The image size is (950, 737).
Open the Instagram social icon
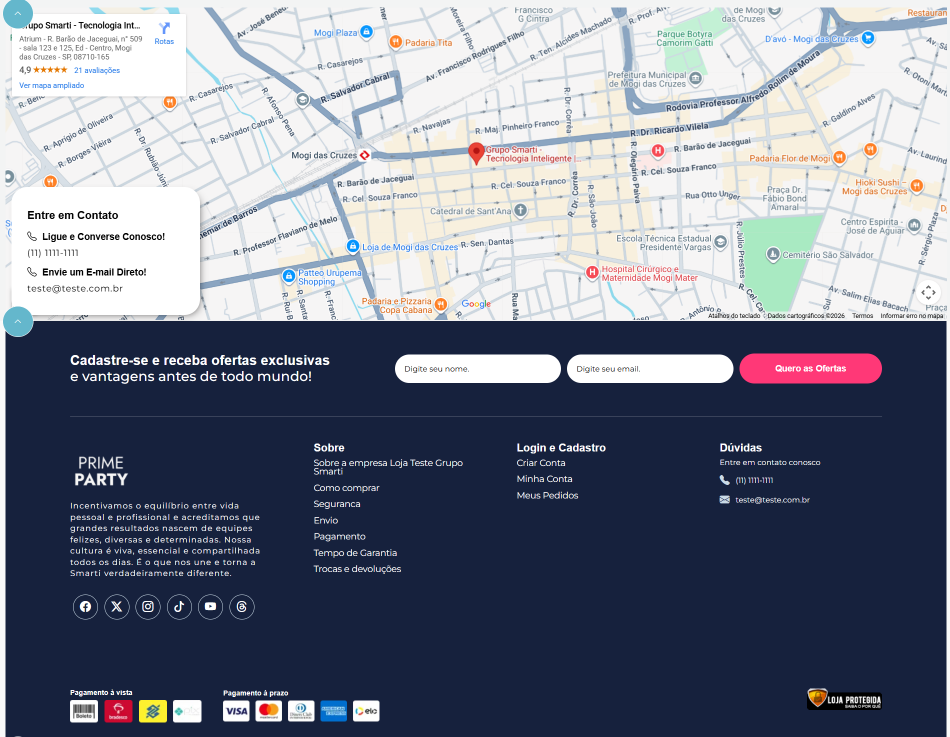tap(148, 607)
